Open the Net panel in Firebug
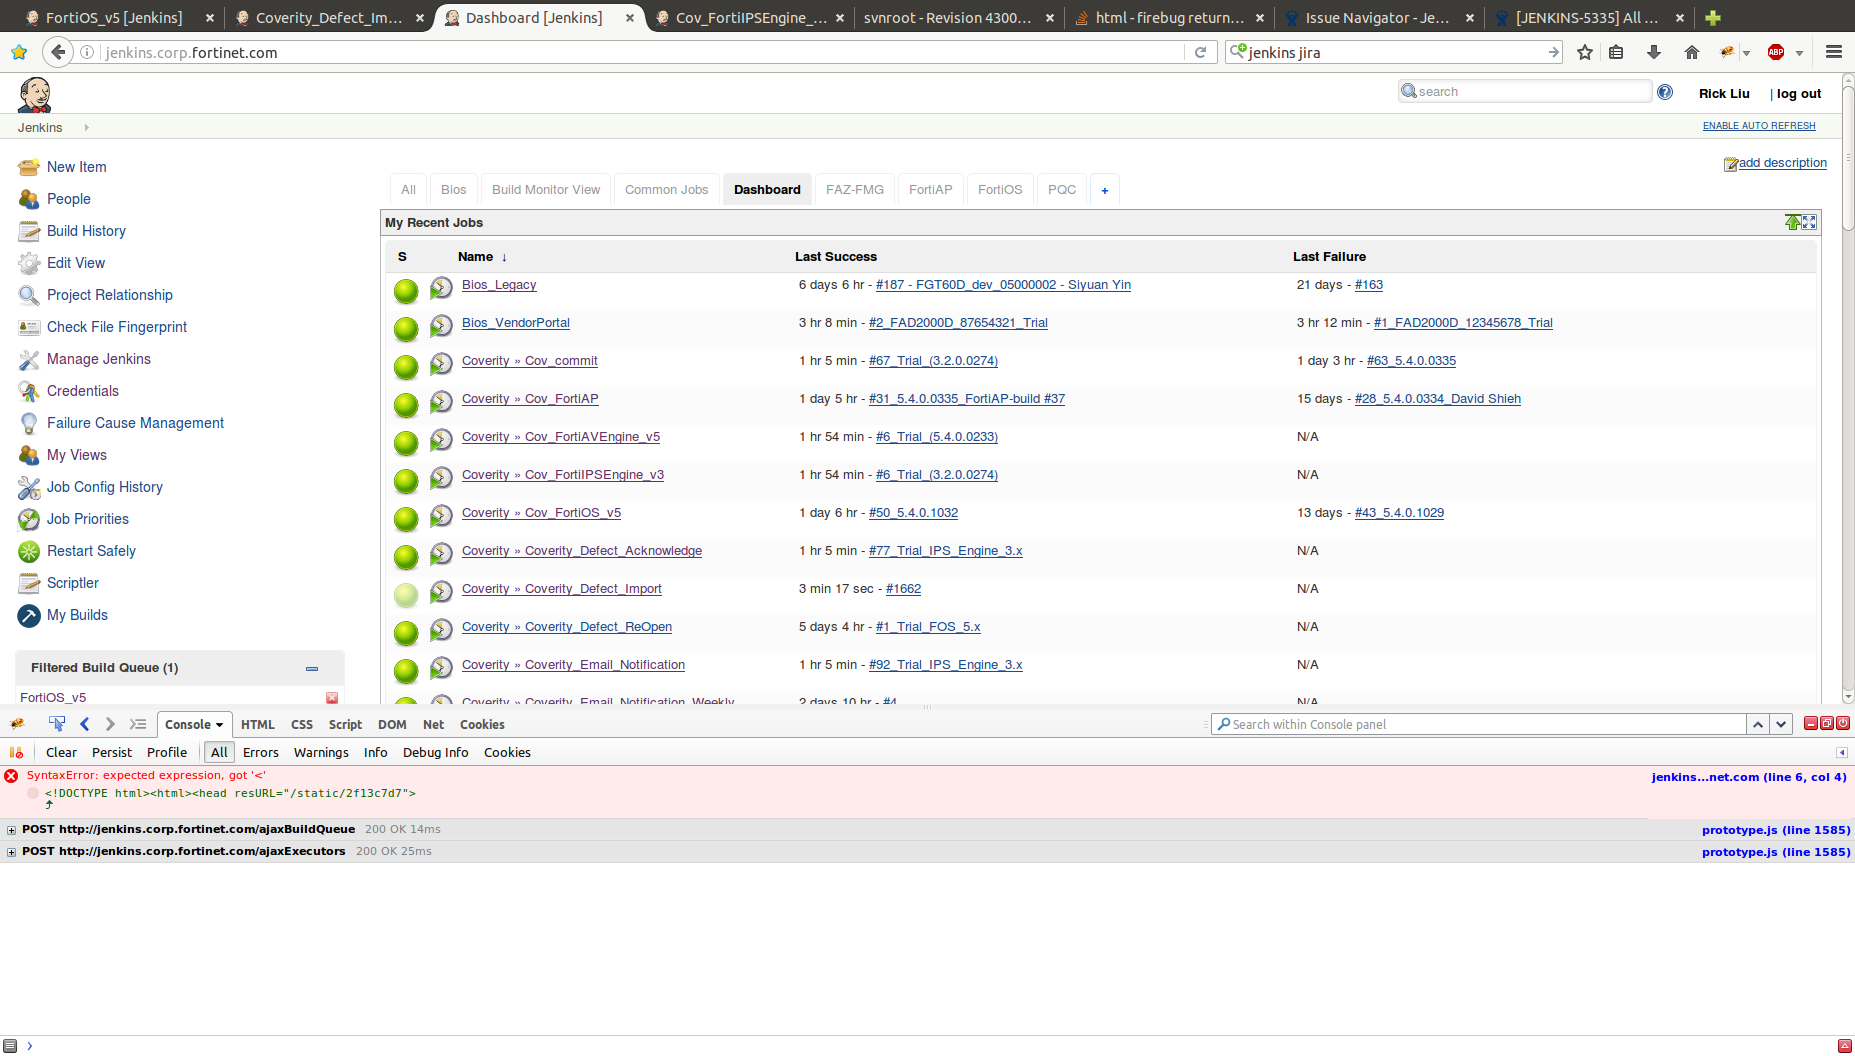 click(433, 724)
